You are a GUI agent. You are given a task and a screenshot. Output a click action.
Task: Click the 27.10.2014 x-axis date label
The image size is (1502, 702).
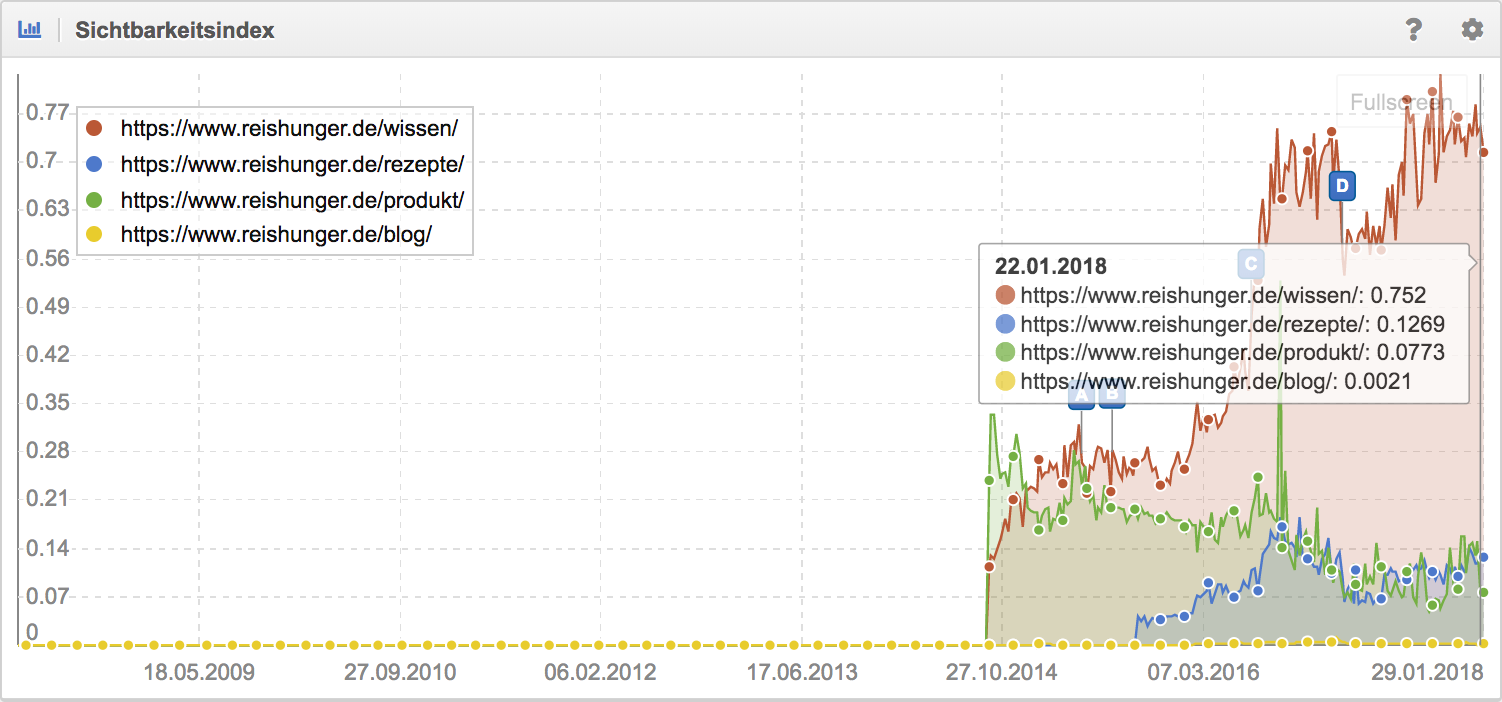(x=1002, y=672)
